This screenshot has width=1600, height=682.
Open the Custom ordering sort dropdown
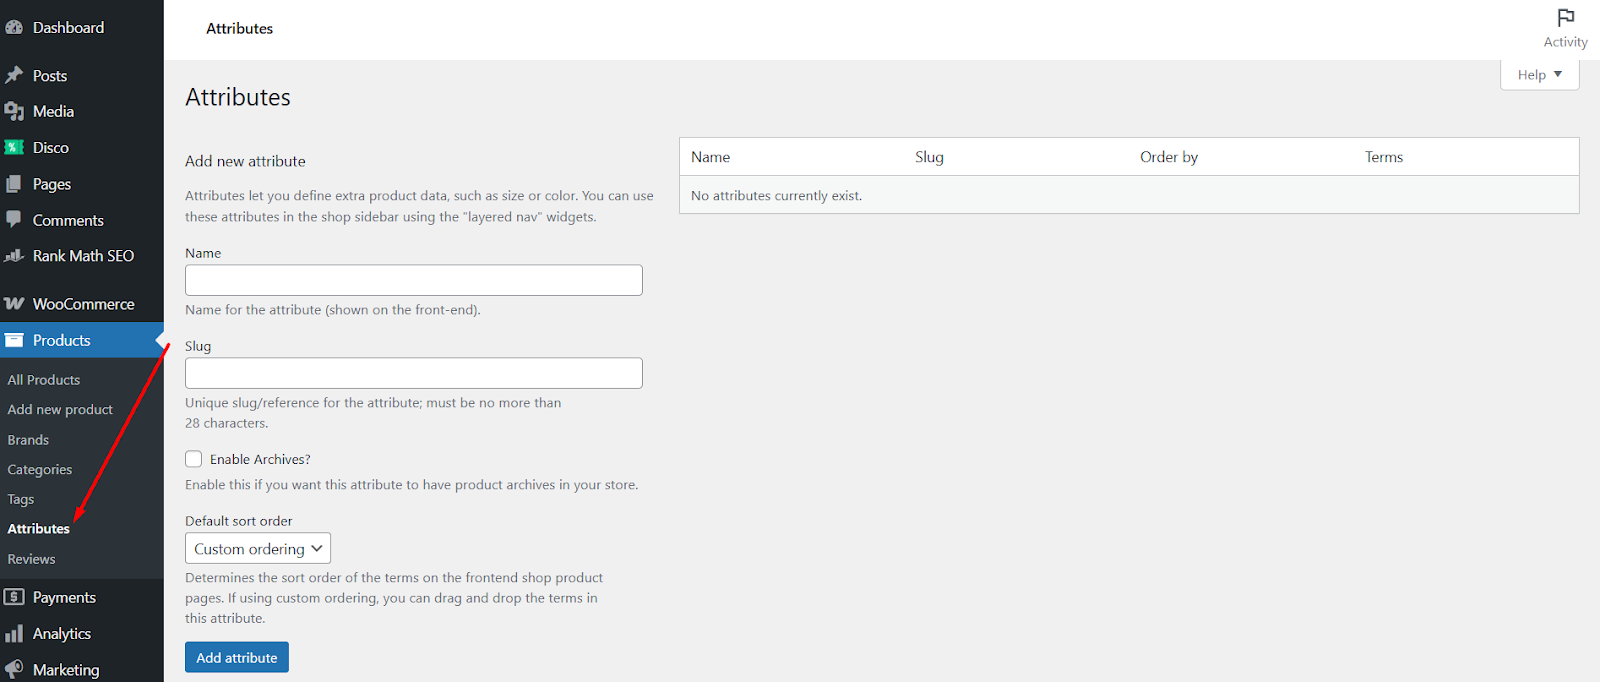click(x=258, y=548)
